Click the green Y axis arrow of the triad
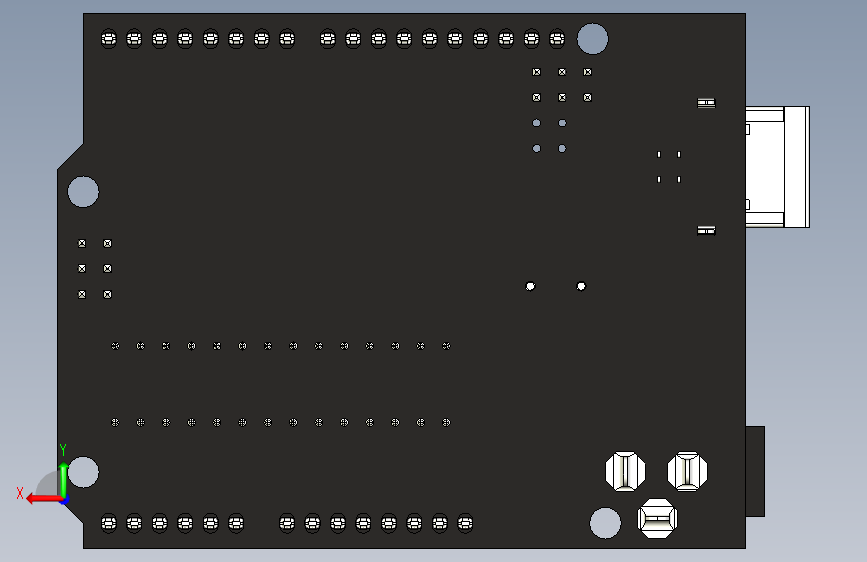Viewport: 867px width, 562px height. click(x=63, y=481)
